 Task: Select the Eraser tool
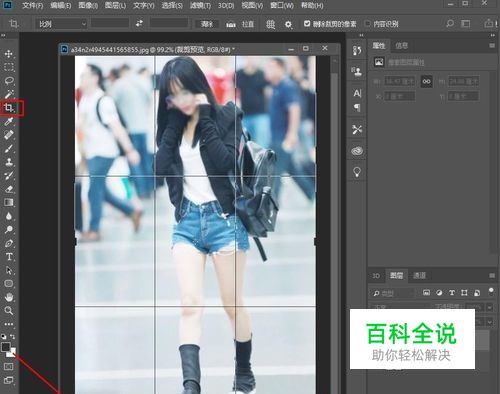tap(9, 189)
